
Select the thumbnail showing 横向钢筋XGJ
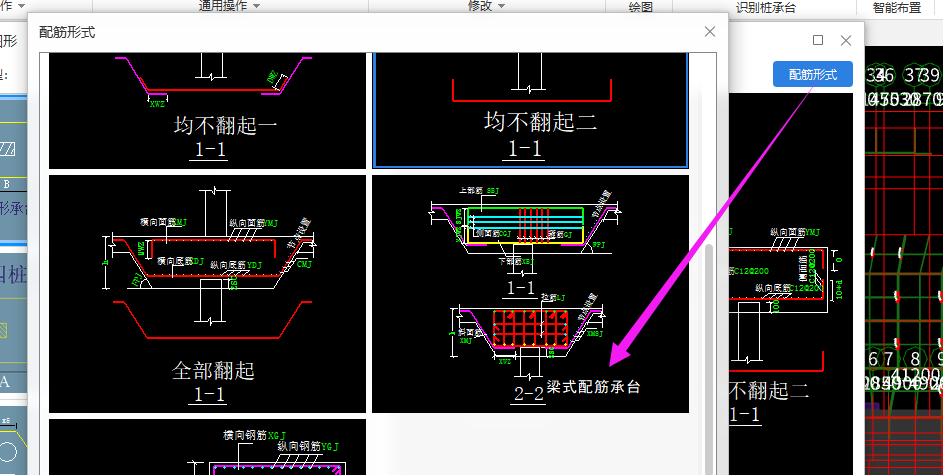(x=207, y=447)
